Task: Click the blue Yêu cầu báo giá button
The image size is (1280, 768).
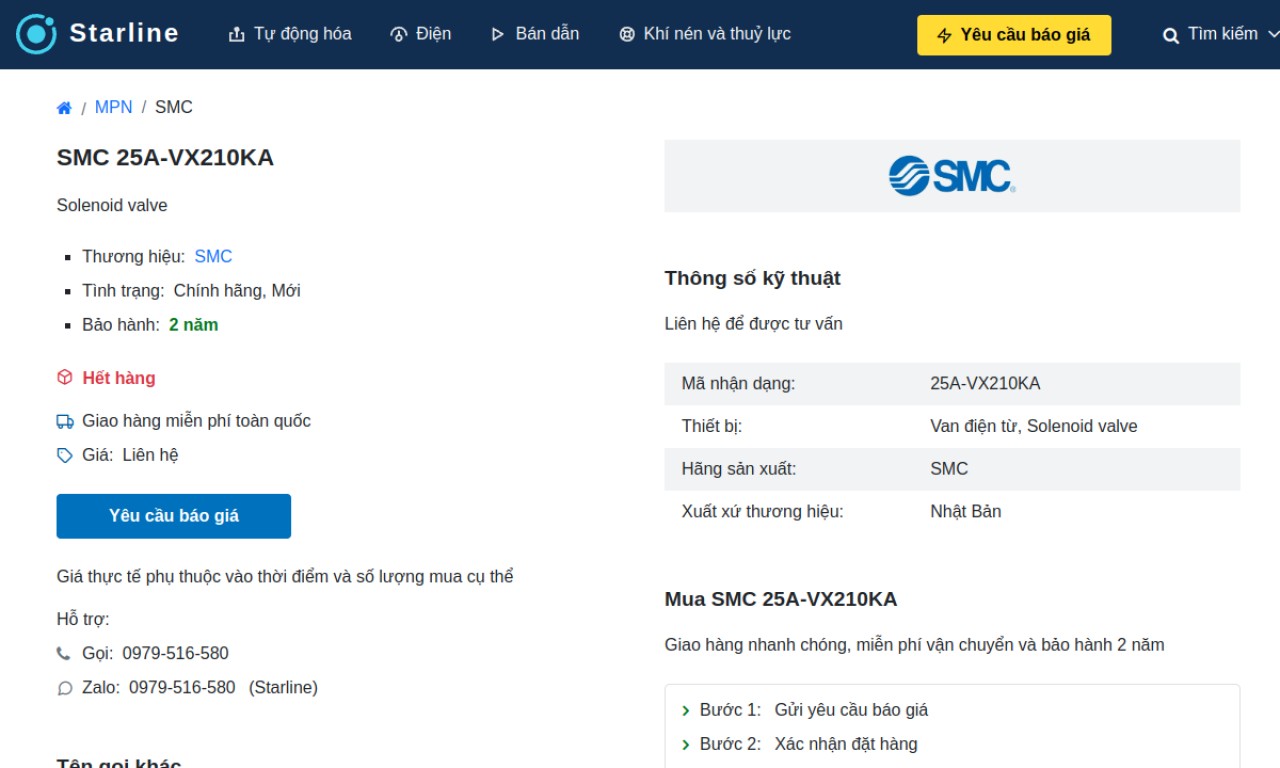Action: click(x=174, y=516)
